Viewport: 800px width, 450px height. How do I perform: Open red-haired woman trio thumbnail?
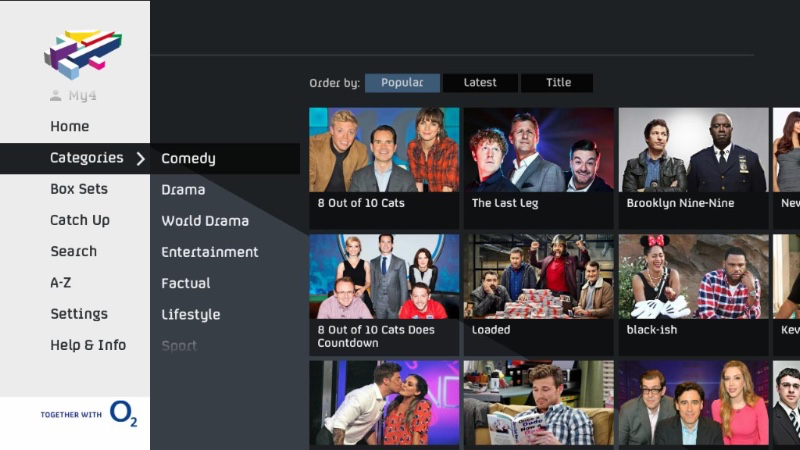click(694, 403)
